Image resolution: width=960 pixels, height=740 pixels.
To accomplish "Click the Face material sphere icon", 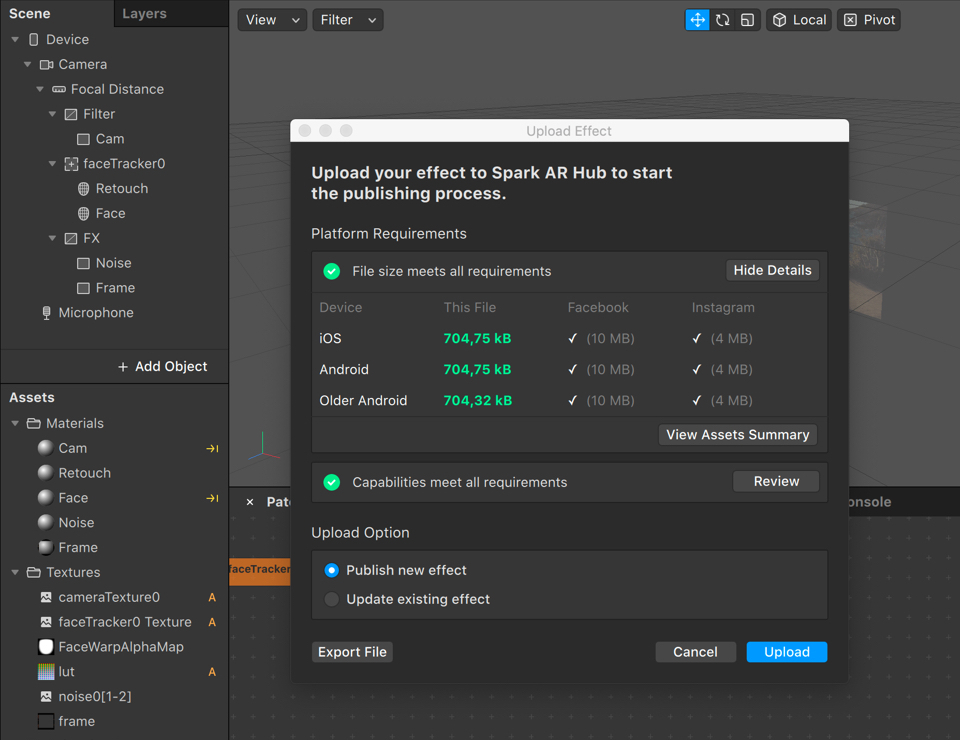I will point(46,498).
